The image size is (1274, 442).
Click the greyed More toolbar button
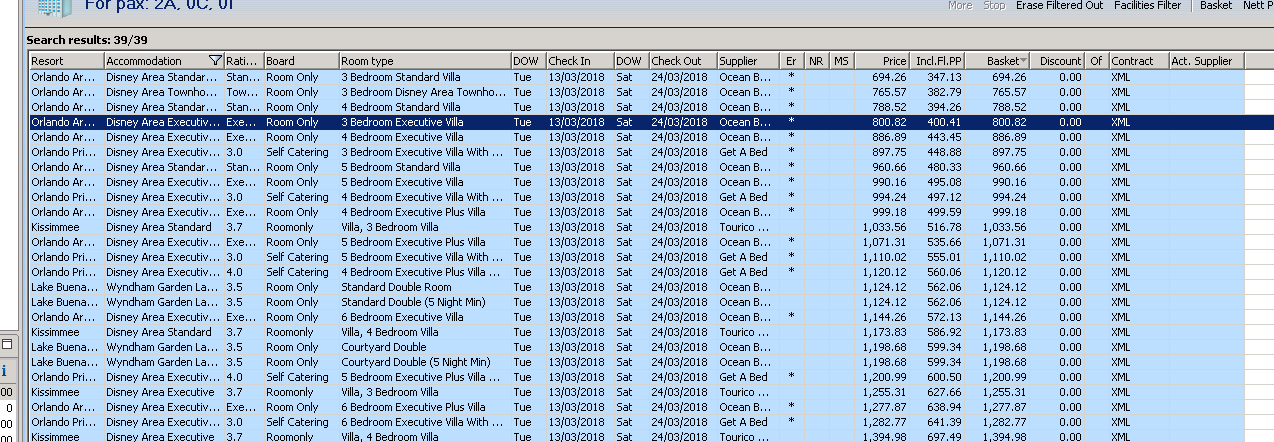(960, 6)
